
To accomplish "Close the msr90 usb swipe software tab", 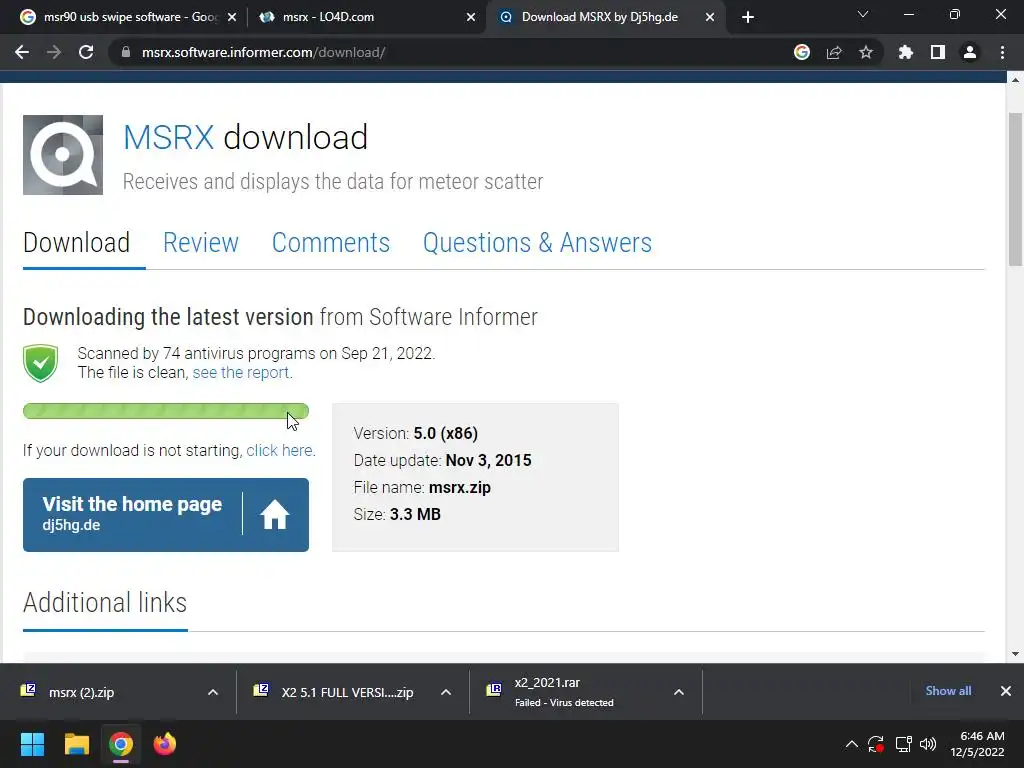I will point(232,17).
